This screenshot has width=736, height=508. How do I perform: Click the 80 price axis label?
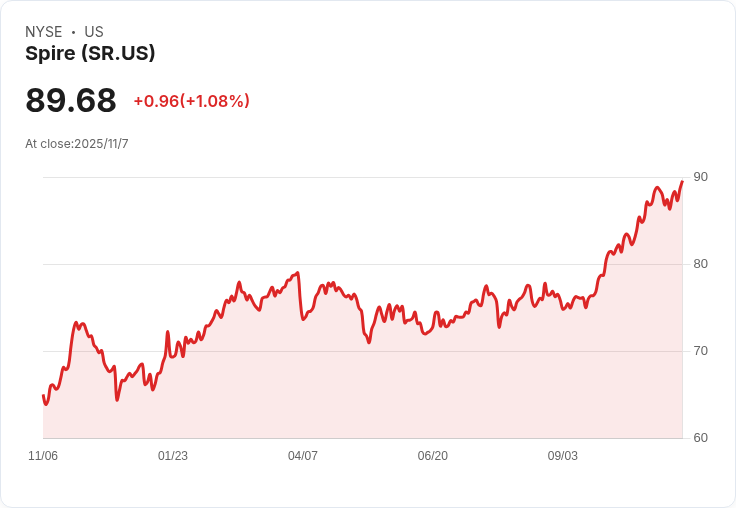coord(700,264)
